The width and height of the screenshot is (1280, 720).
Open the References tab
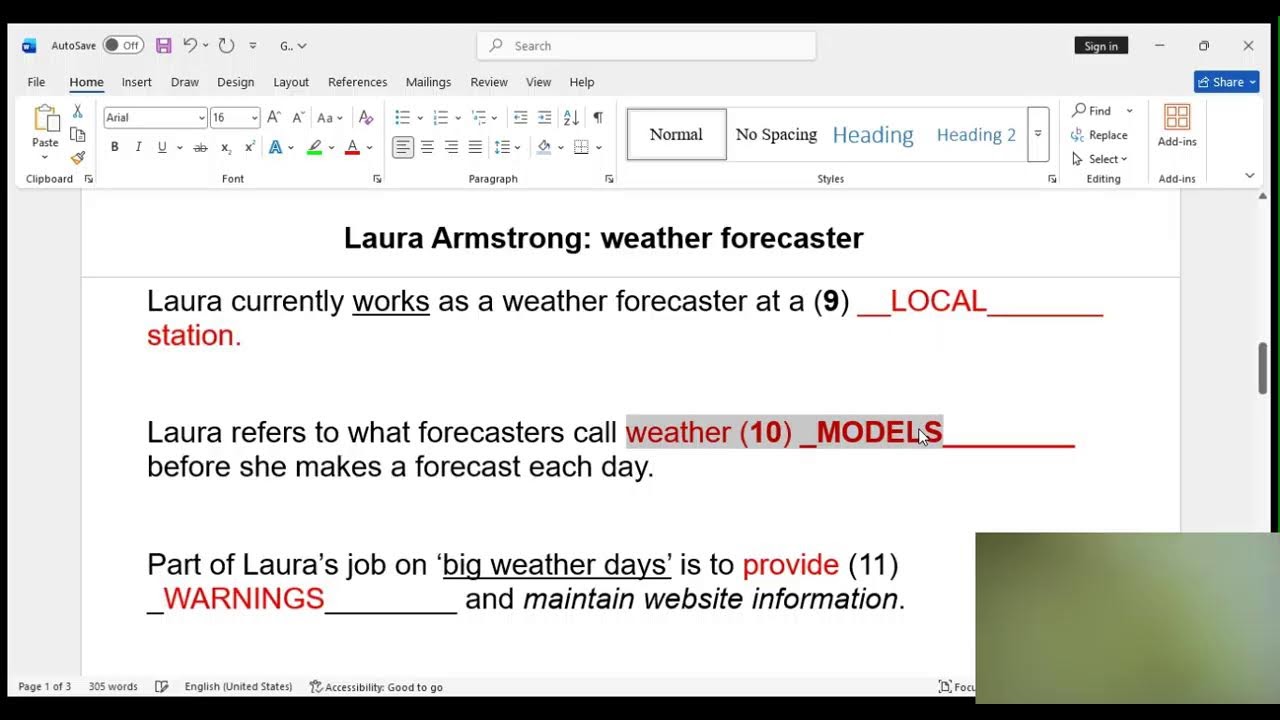click(x=357, y=82)
